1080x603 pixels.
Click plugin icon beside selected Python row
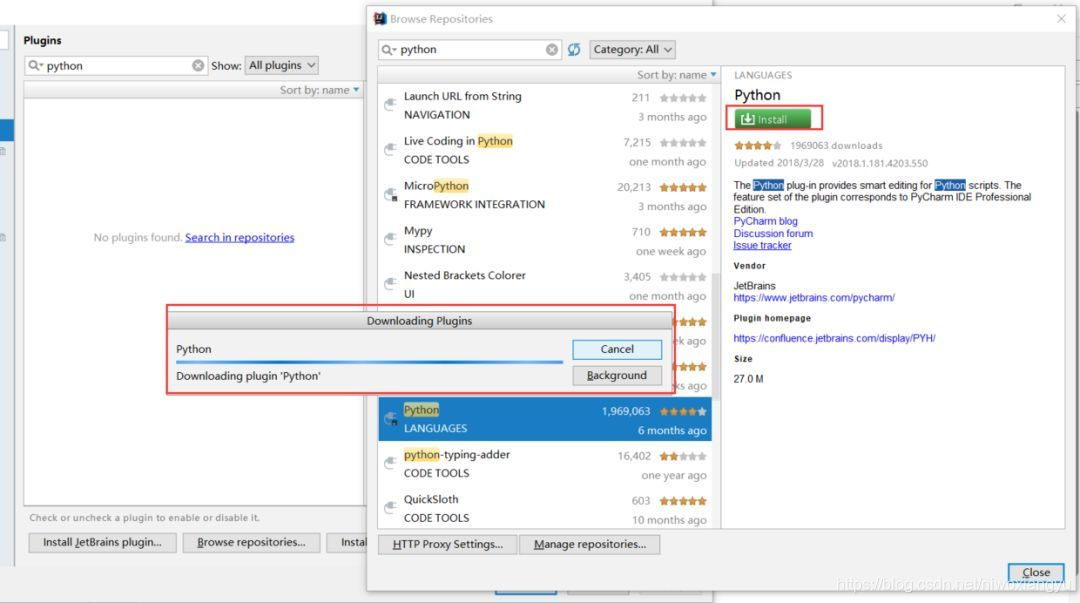pos(391,418)
